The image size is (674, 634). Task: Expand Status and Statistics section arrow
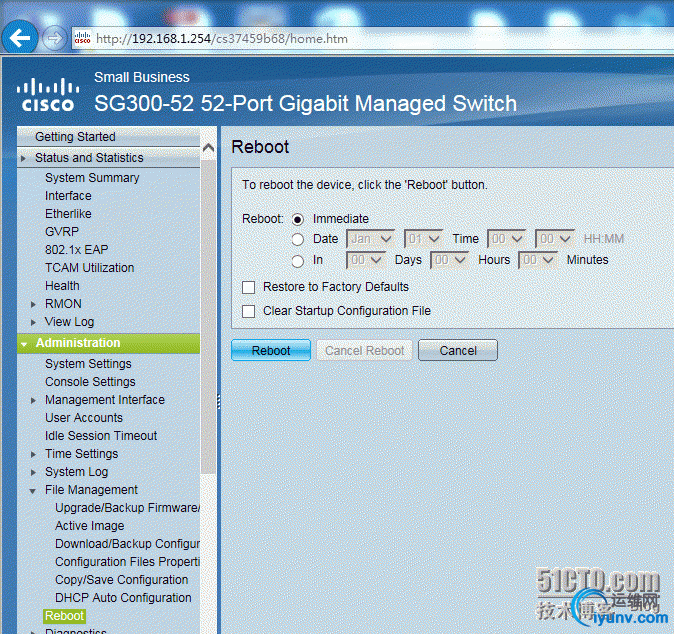[24, 158]
